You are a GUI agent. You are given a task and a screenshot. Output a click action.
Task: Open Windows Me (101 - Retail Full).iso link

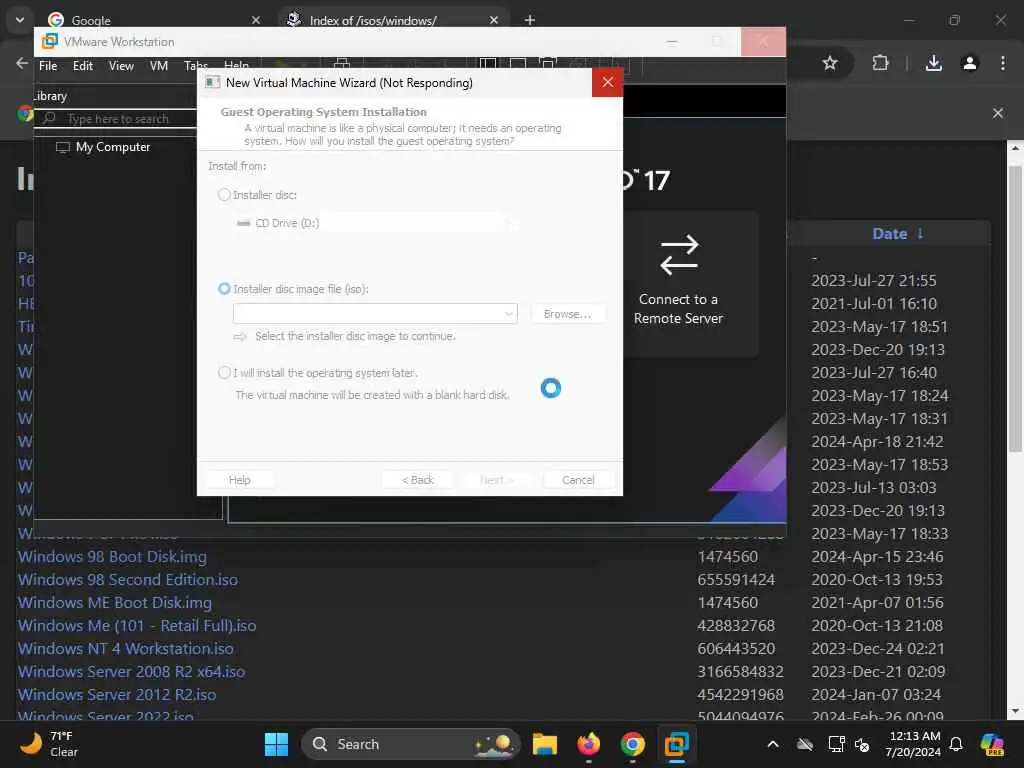coord(137,626)
